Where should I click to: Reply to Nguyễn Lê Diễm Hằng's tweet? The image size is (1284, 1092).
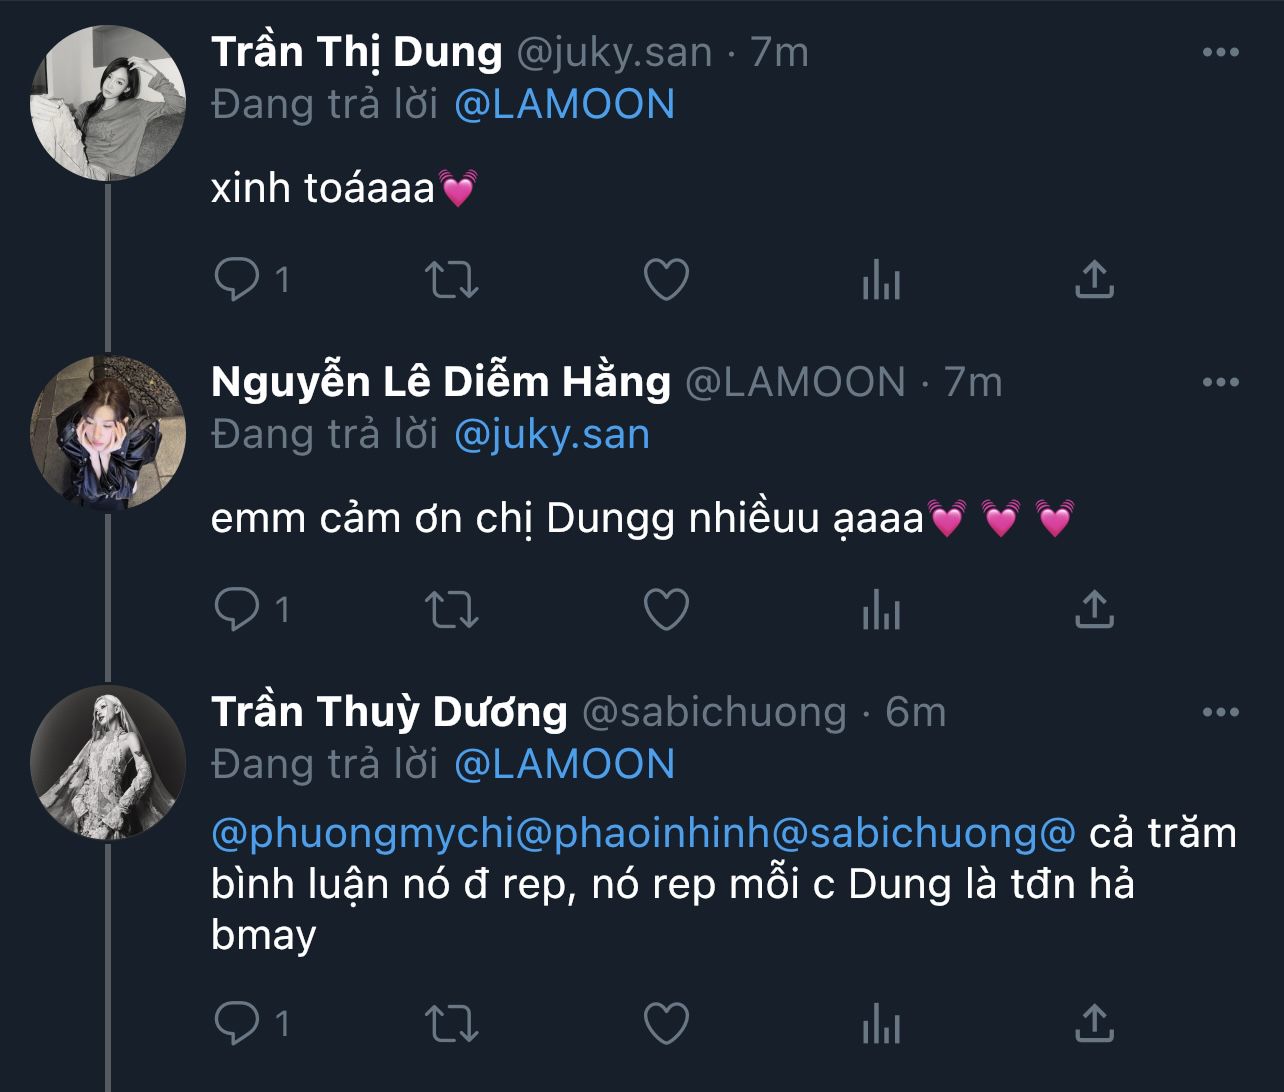(x=237, y=609)
